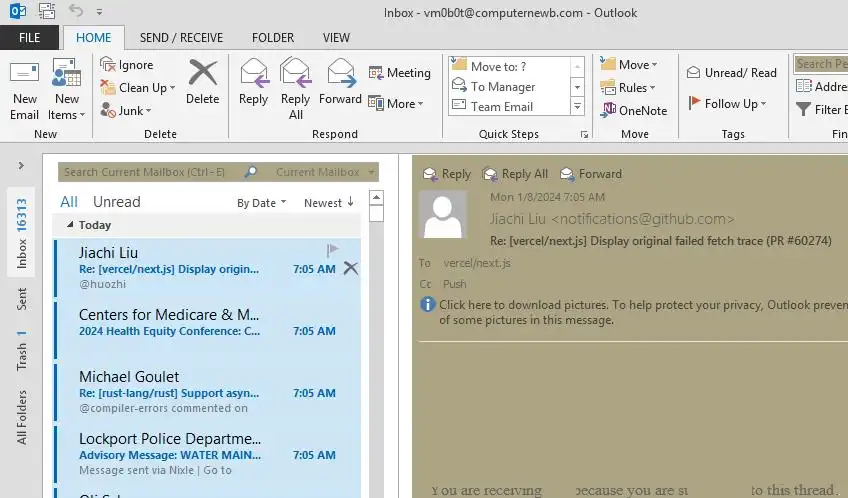Viewport: 848px width, 498px height.
Task: Click the search magnifier icon
Action: pyautogui.click(x=250, y=172)
